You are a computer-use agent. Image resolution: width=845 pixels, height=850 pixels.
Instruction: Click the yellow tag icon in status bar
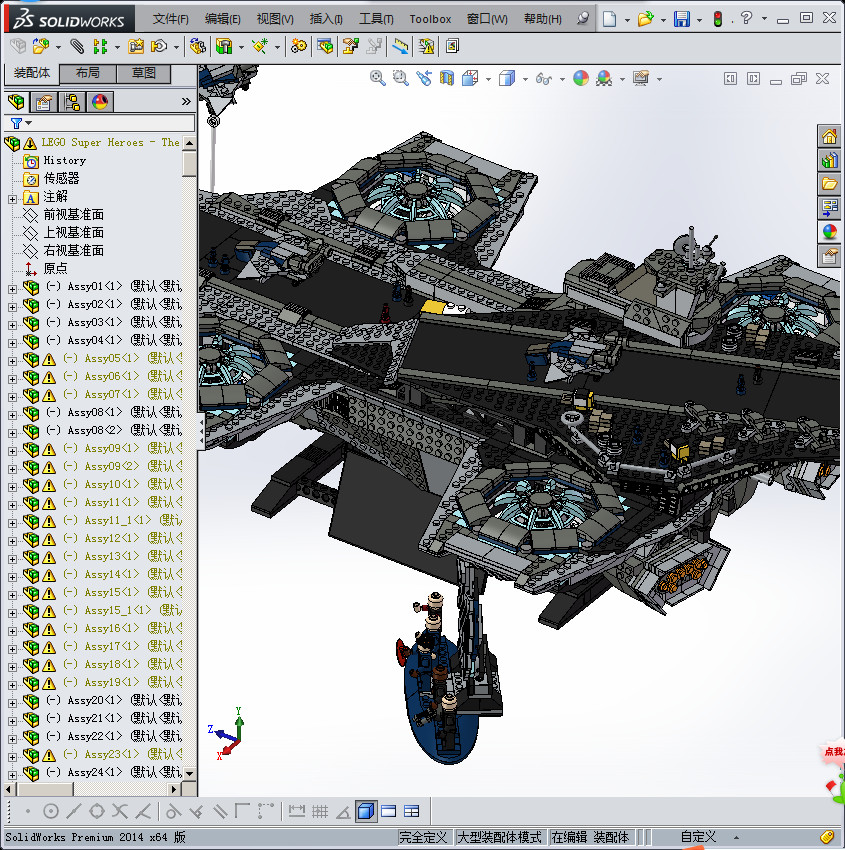[x=827, y=838]
